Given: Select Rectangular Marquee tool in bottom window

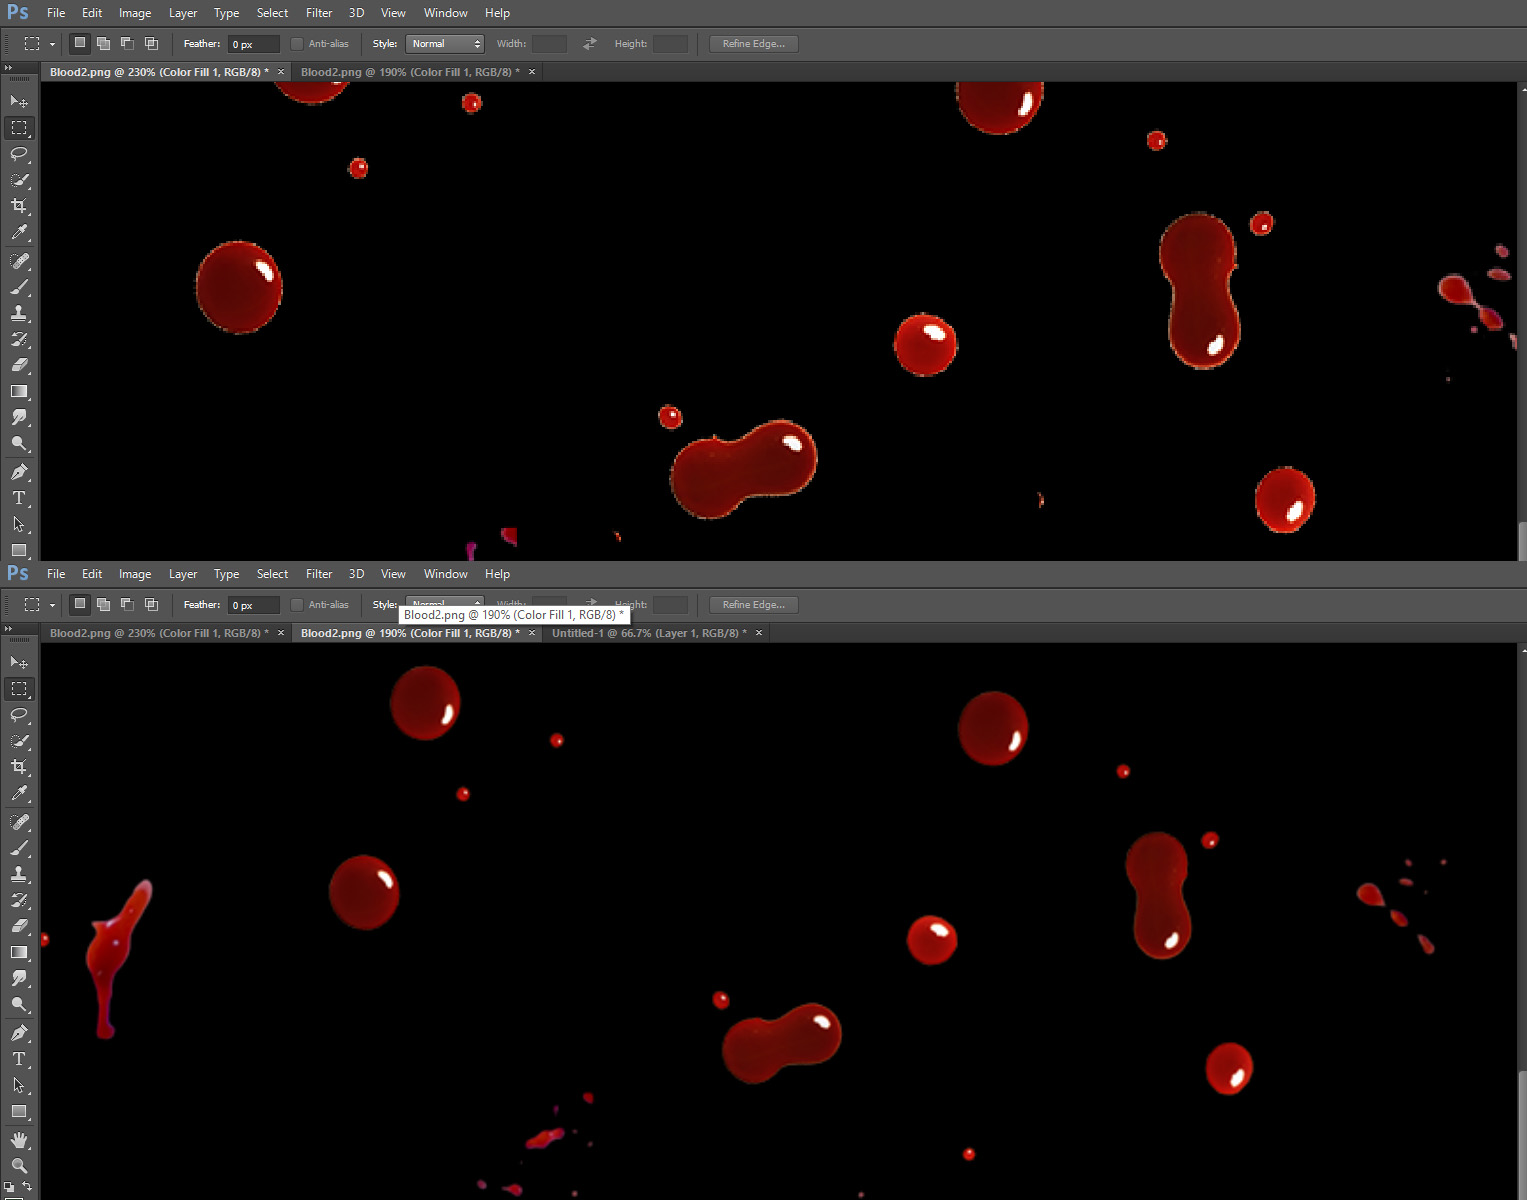Looking at the screenshot, I should [x=19, y=688].
